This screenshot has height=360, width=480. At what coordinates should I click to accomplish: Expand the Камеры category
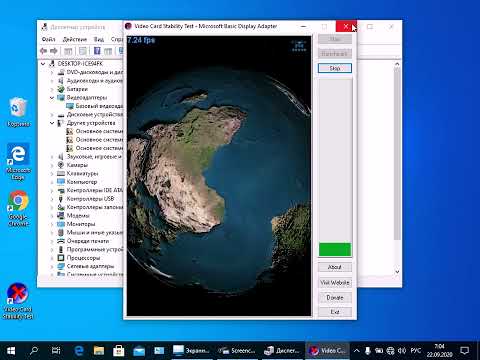[52, 165]
